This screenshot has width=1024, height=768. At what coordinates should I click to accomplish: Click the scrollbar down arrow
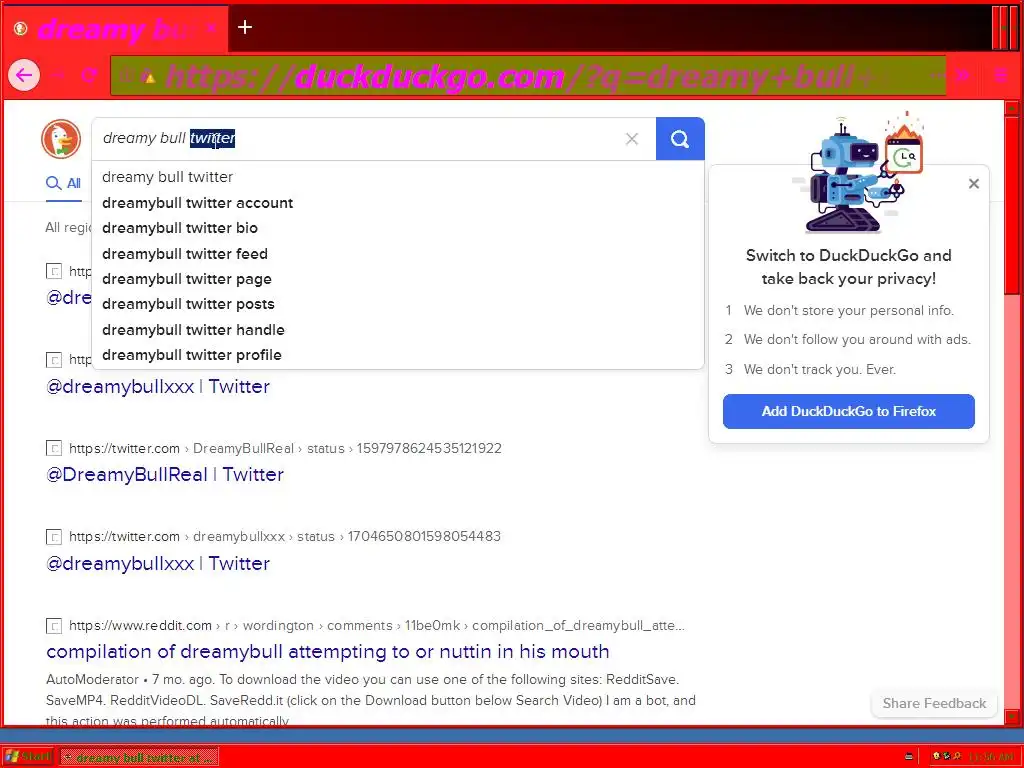[1012, 717]
